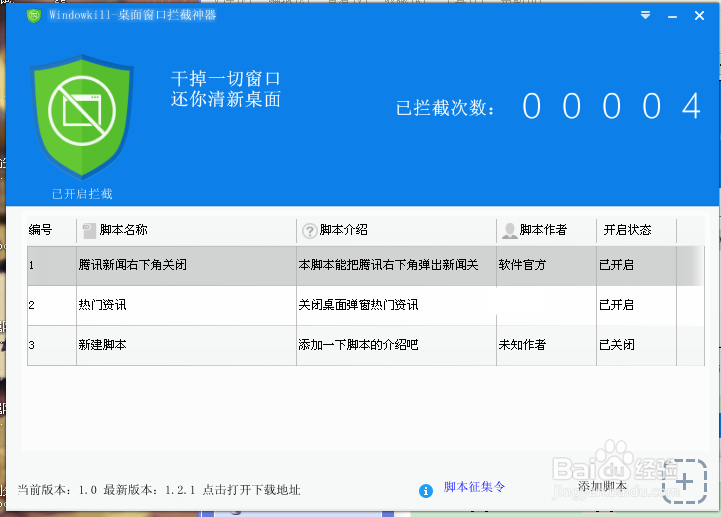Minimize the Windowkill window

click(672, 16)
